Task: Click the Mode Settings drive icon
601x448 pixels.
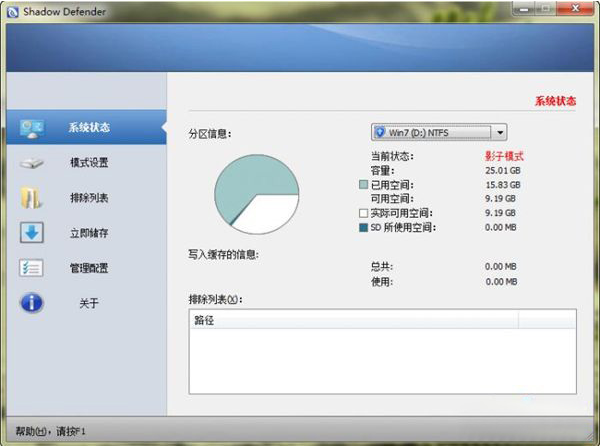Action: pos(31,163)
